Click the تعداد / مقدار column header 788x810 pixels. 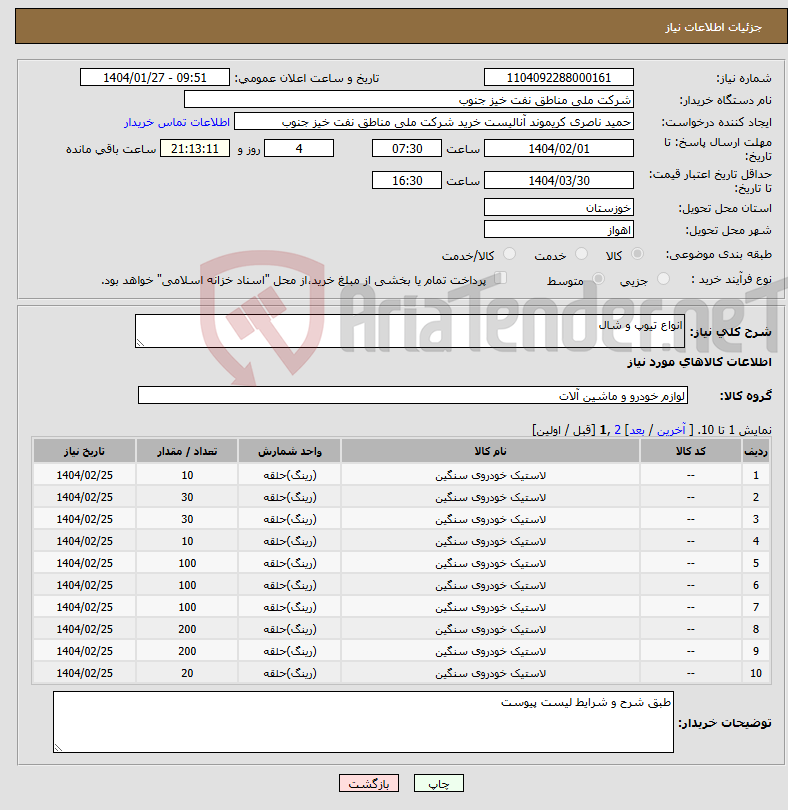pos(187,451)
